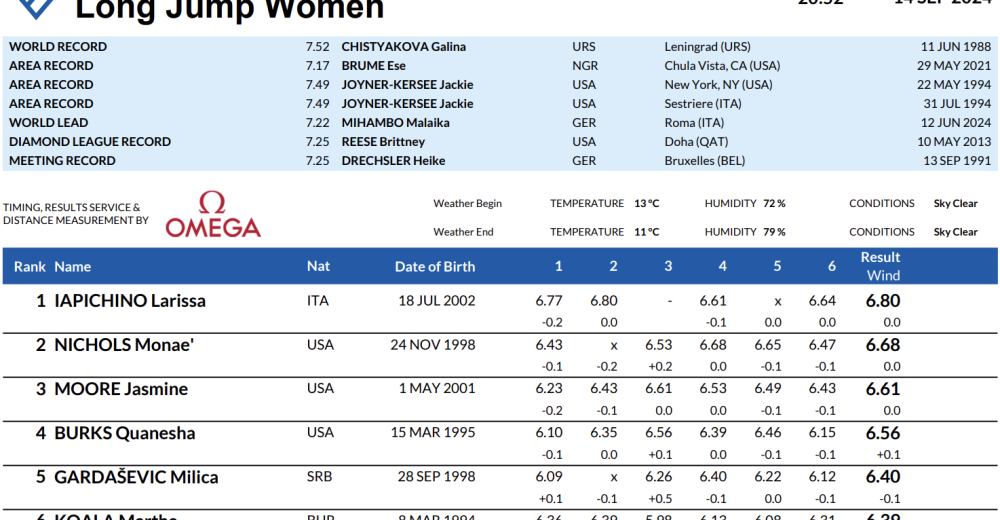The image size is (1000, 520).
Task: Click the Long Jump Women heading
Action: [x=230, y=10]
